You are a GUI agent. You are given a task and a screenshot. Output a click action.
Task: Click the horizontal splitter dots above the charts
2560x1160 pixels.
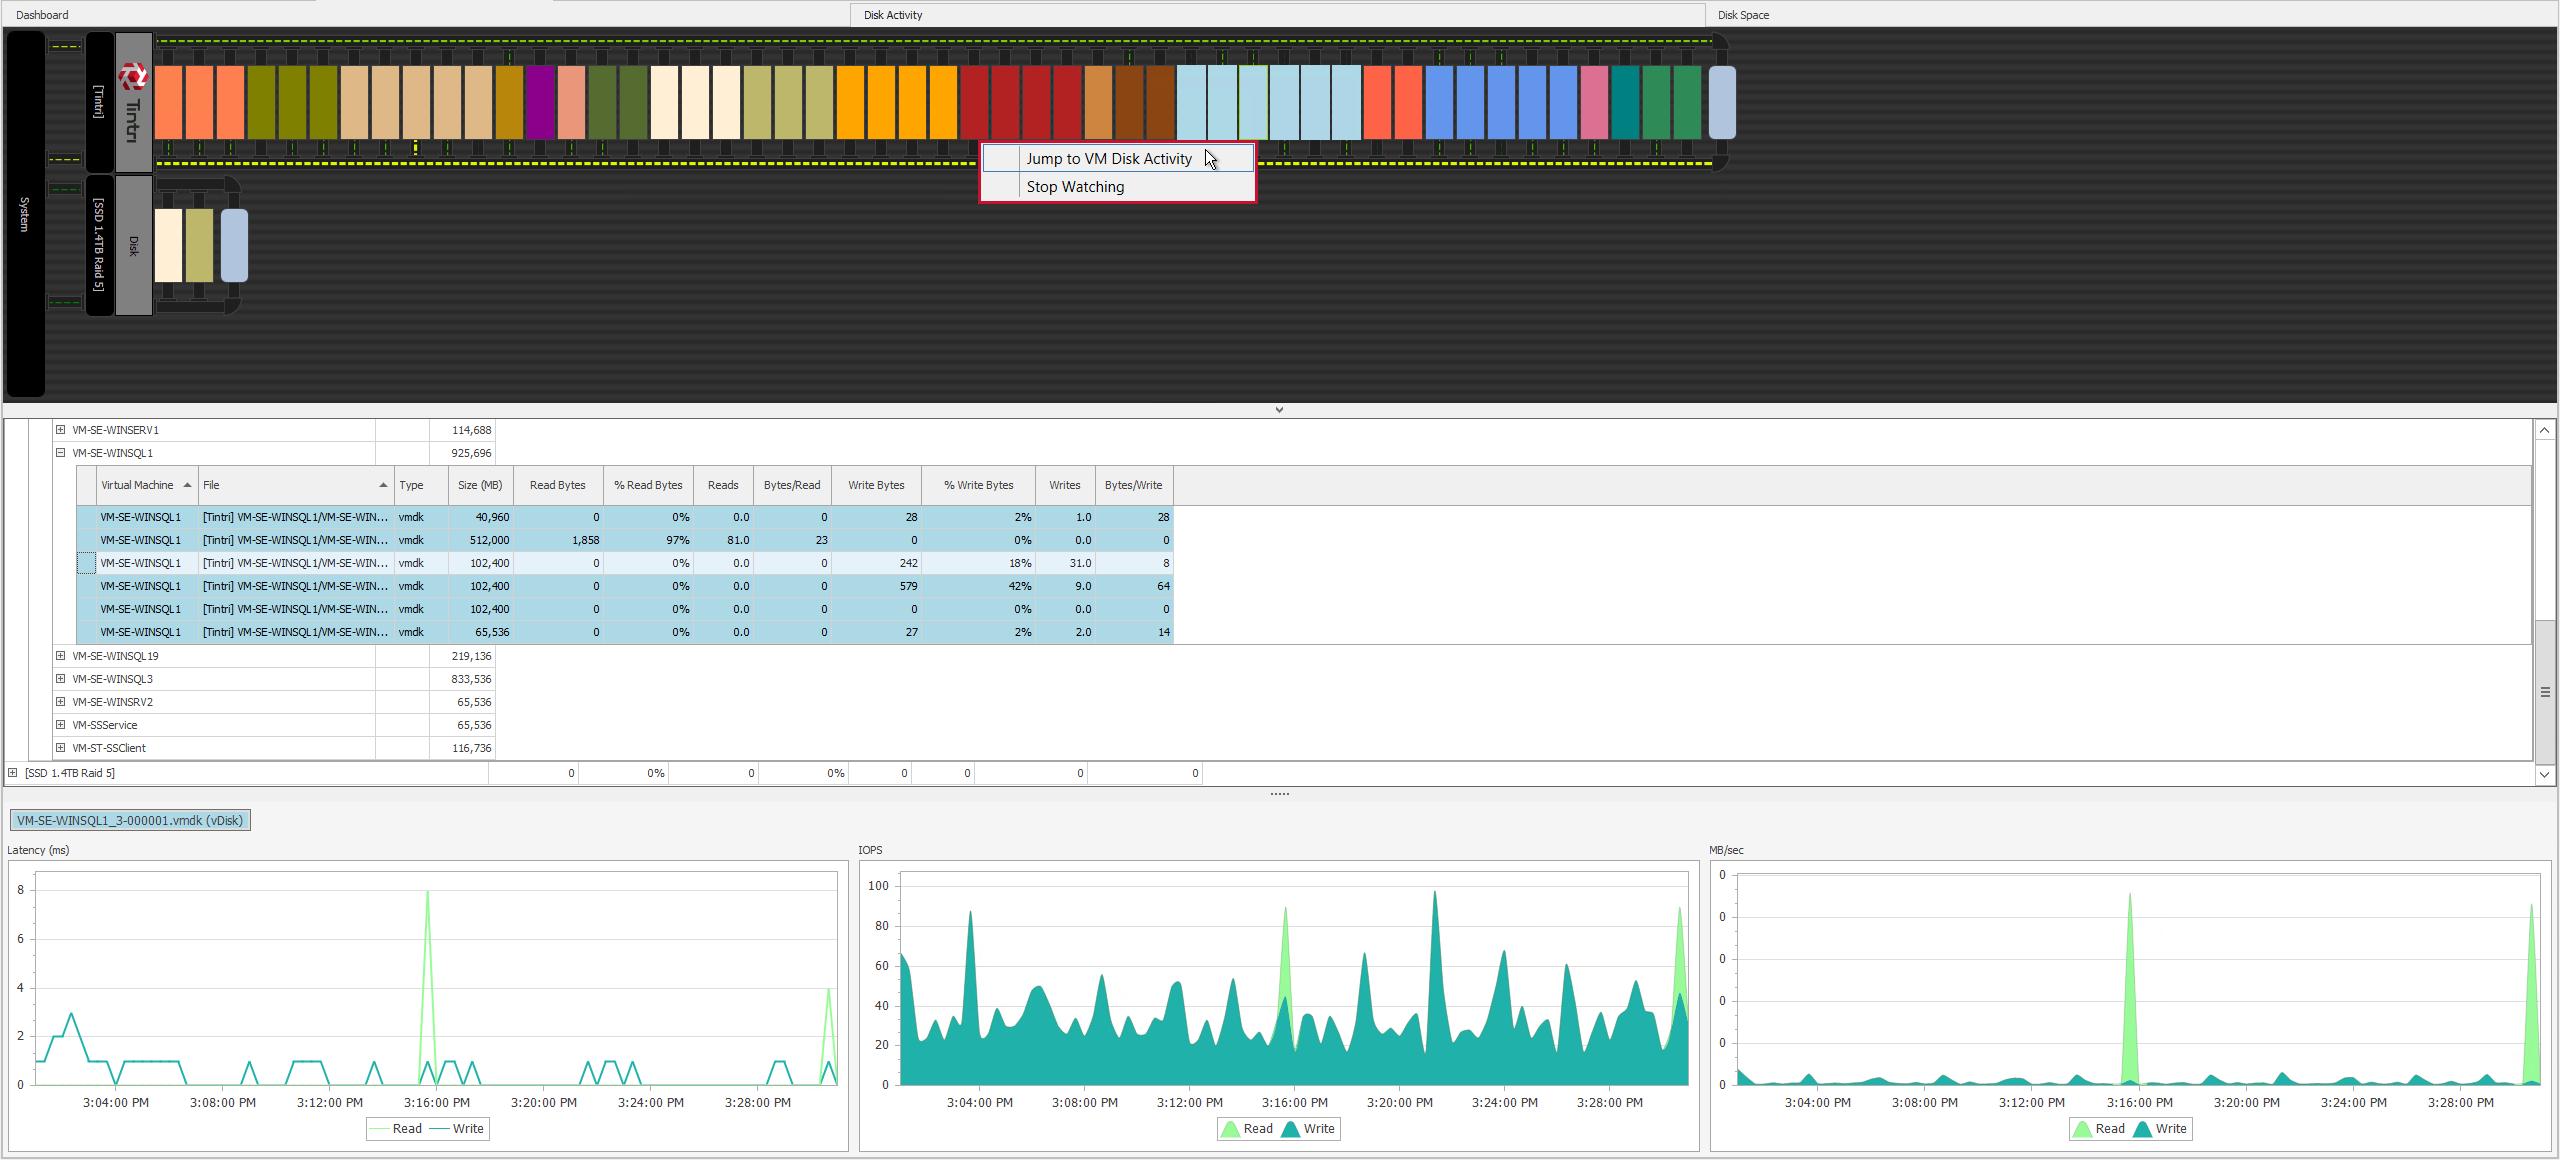click(1279, 794)
